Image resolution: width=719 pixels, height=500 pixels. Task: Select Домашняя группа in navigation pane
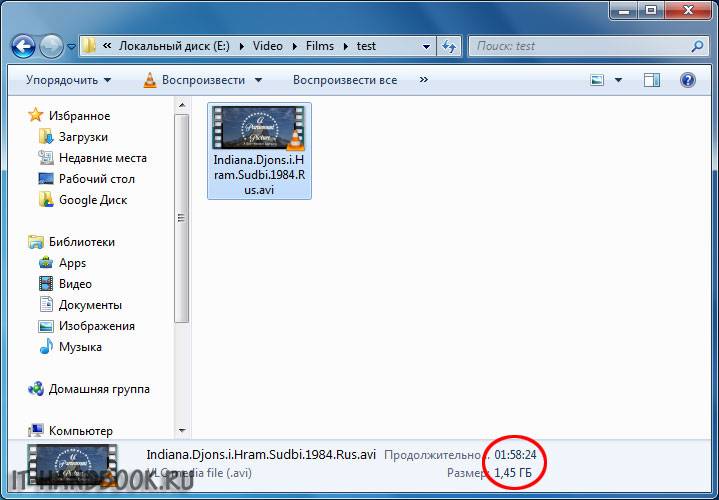(x=99, y=389)
